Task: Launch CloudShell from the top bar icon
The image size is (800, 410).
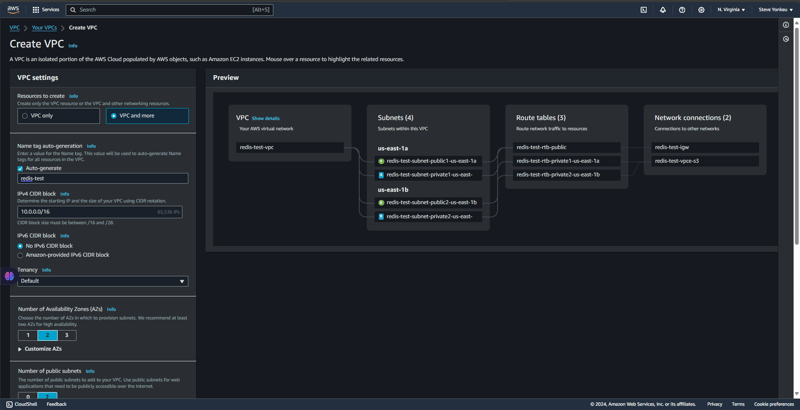Action: pos(643,10)
